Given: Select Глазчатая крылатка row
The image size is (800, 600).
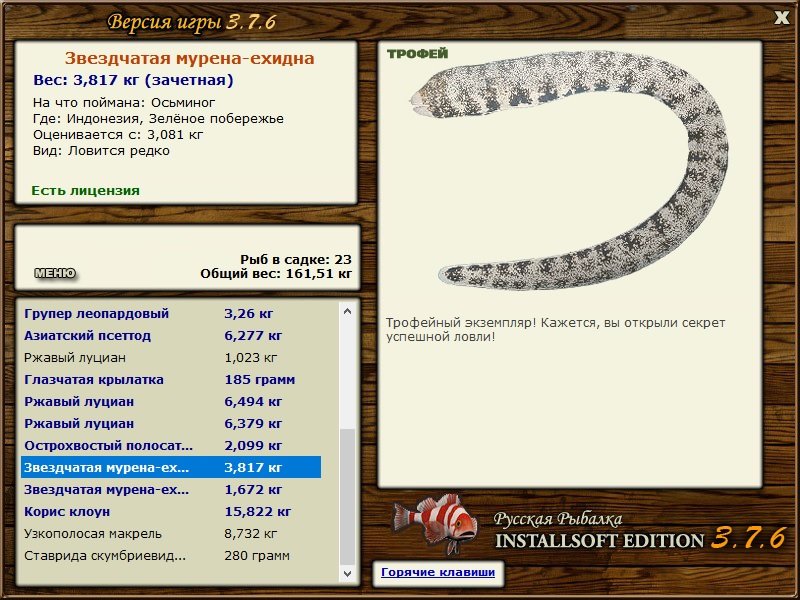Looking at the screenshot, I should [x=171, y=380].
